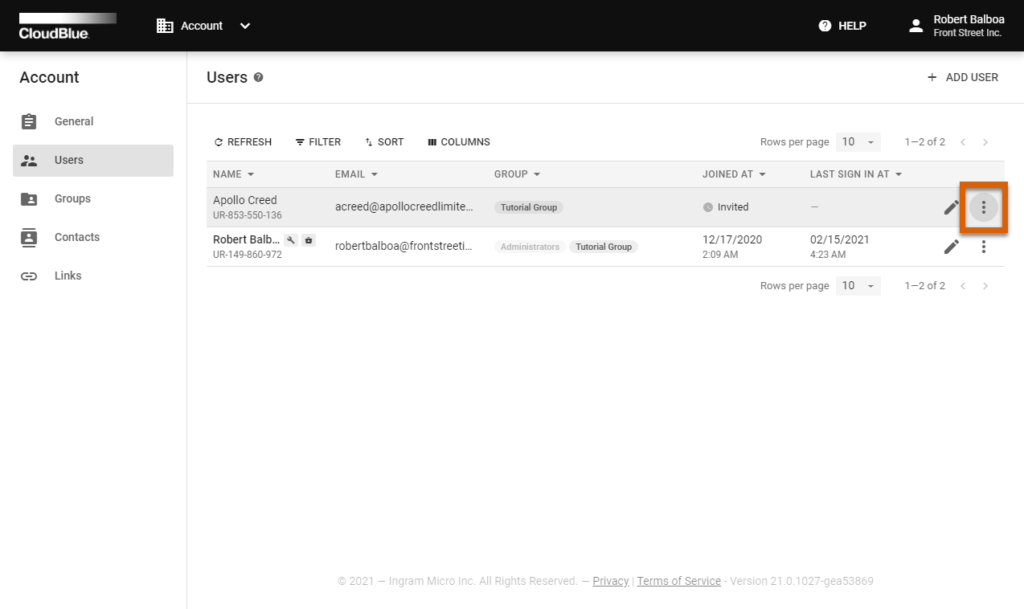Open the Columns selector
The height and width of the screenshot is (609, 1024).
coord(457,141)
